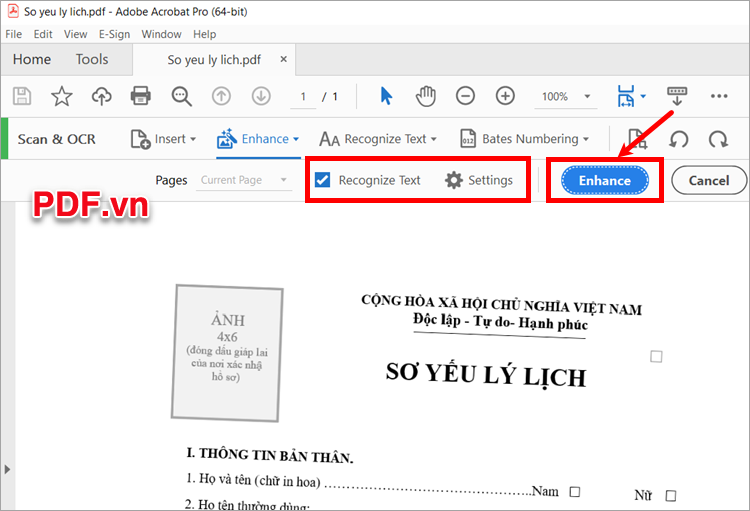Activate the arrow Selection tool
Screen dimensions: 750x511
click(x=387, y=96)
